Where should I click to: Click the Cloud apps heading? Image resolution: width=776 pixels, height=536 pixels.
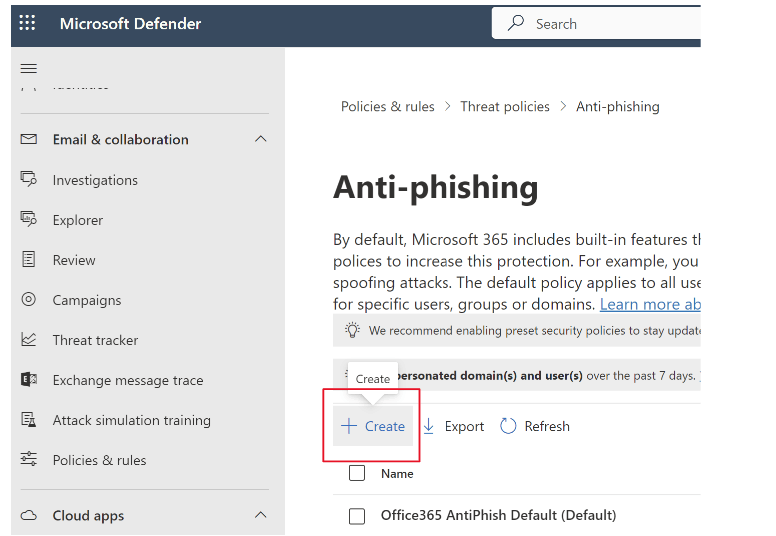click(88, 516)
